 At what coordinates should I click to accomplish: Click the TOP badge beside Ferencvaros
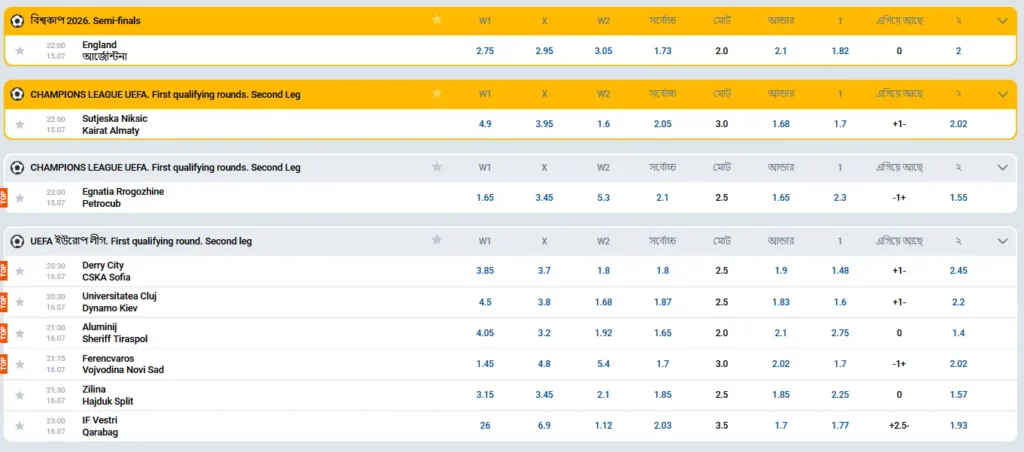click(4, 364)
